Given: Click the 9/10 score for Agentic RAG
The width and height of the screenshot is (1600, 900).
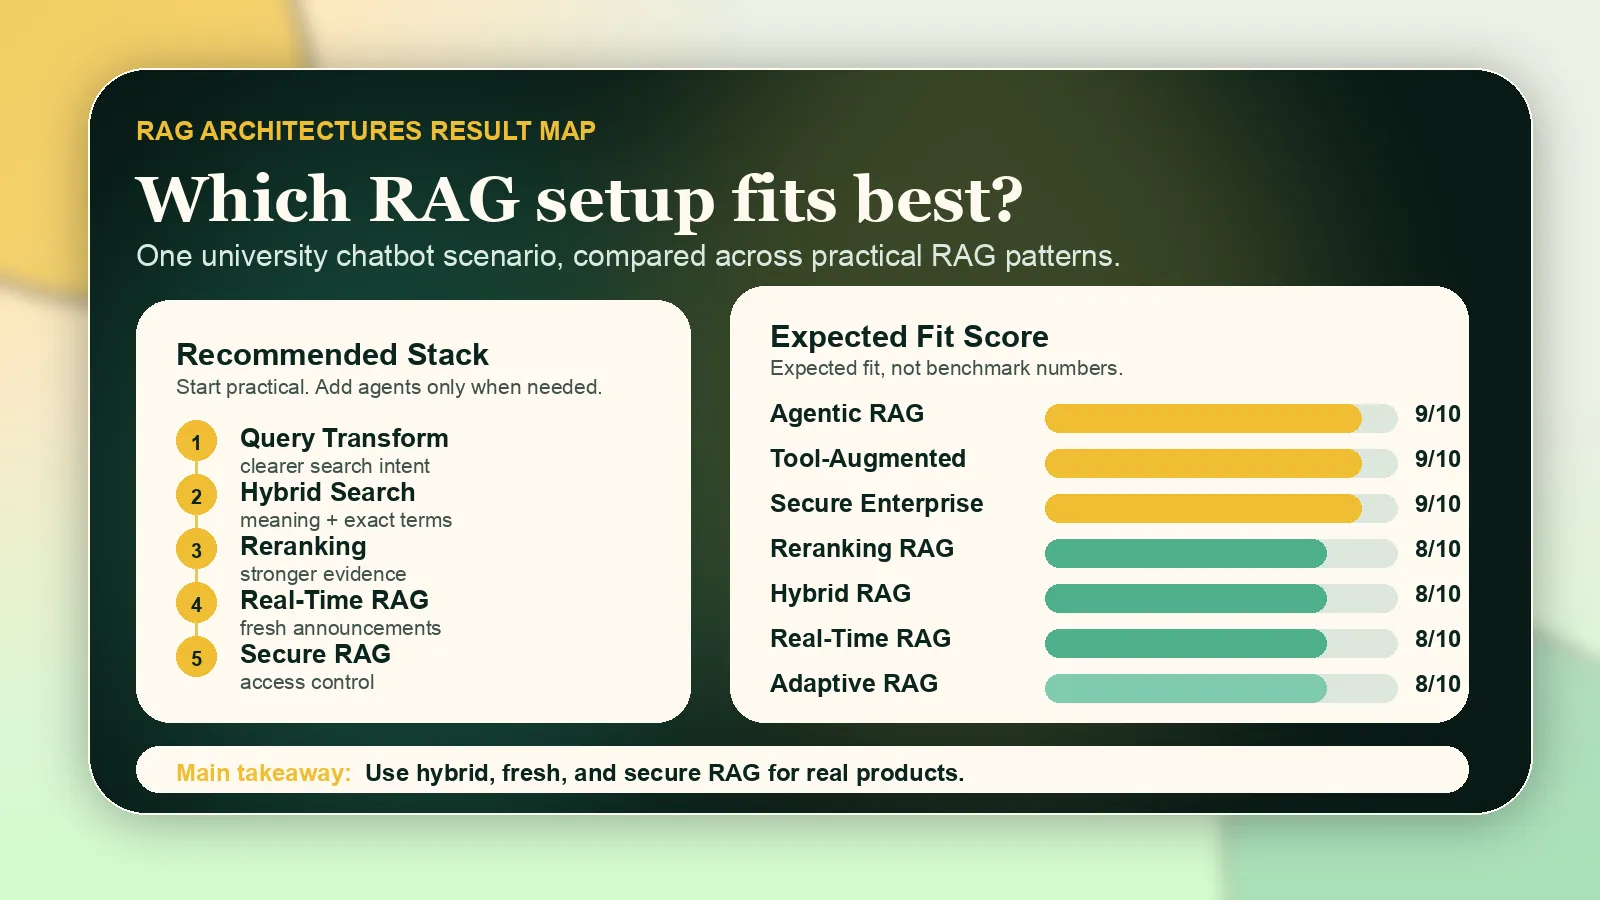Looking at the screenshot, I should pyautogui.click(x=1438, y=414).
